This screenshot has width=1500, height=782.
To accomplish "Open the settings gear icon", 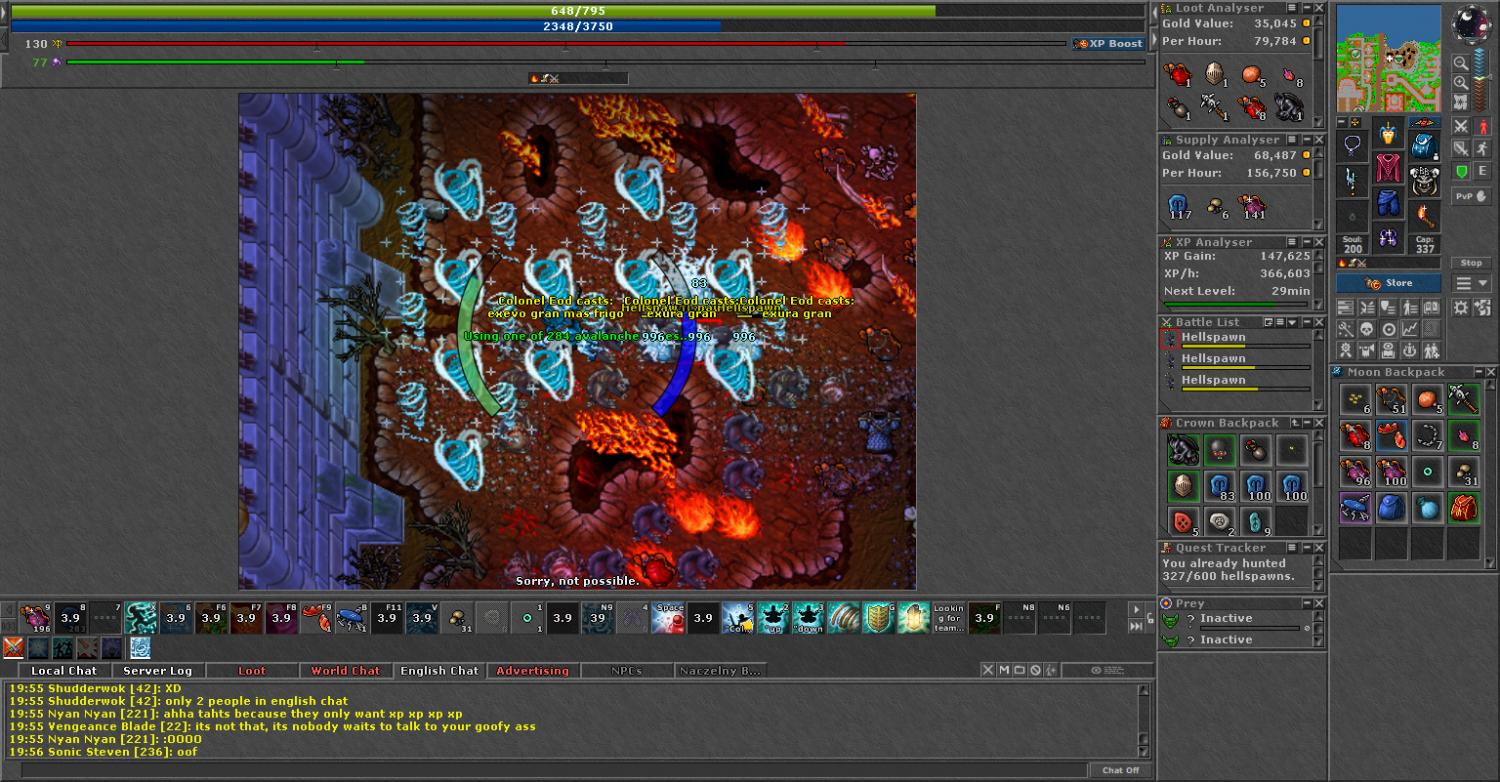I will (1462, 307).
